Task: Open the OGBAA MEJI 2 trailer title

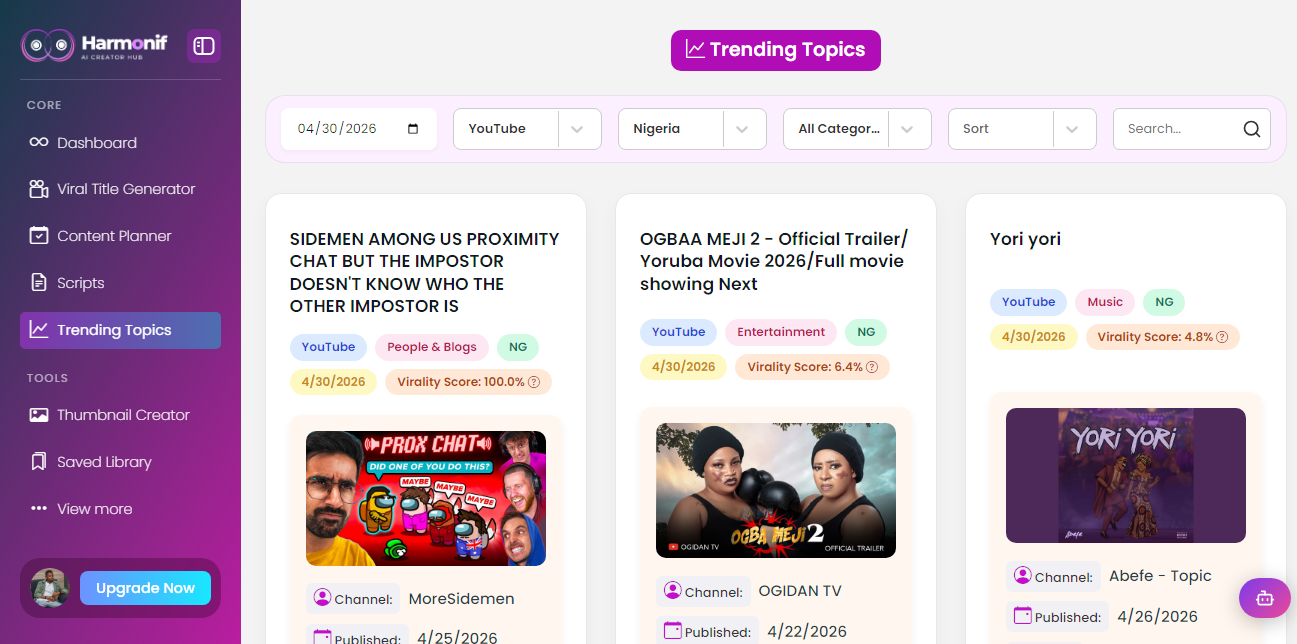Action: pos(772,261)
